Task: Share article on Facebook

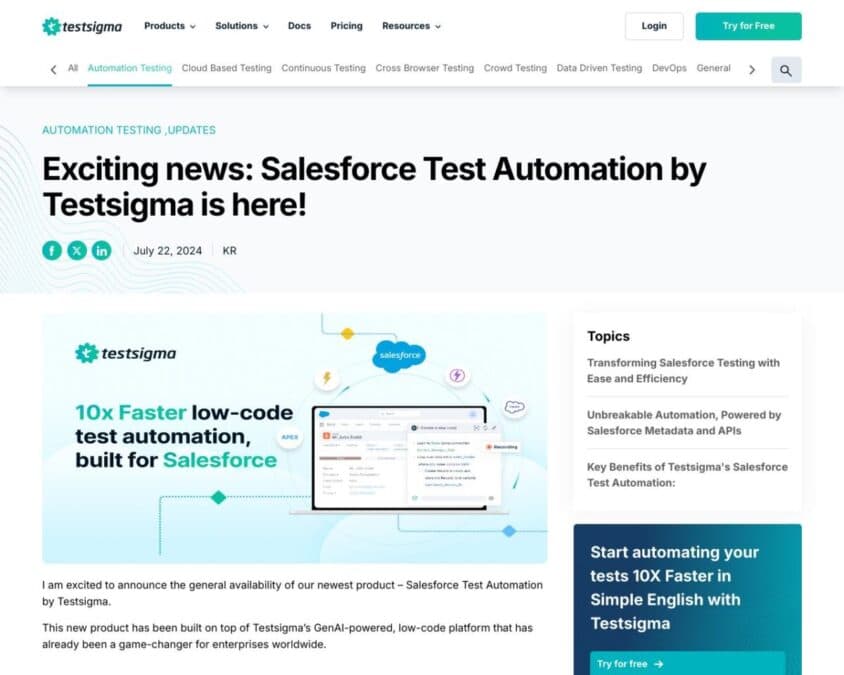Action: point(52,250)
